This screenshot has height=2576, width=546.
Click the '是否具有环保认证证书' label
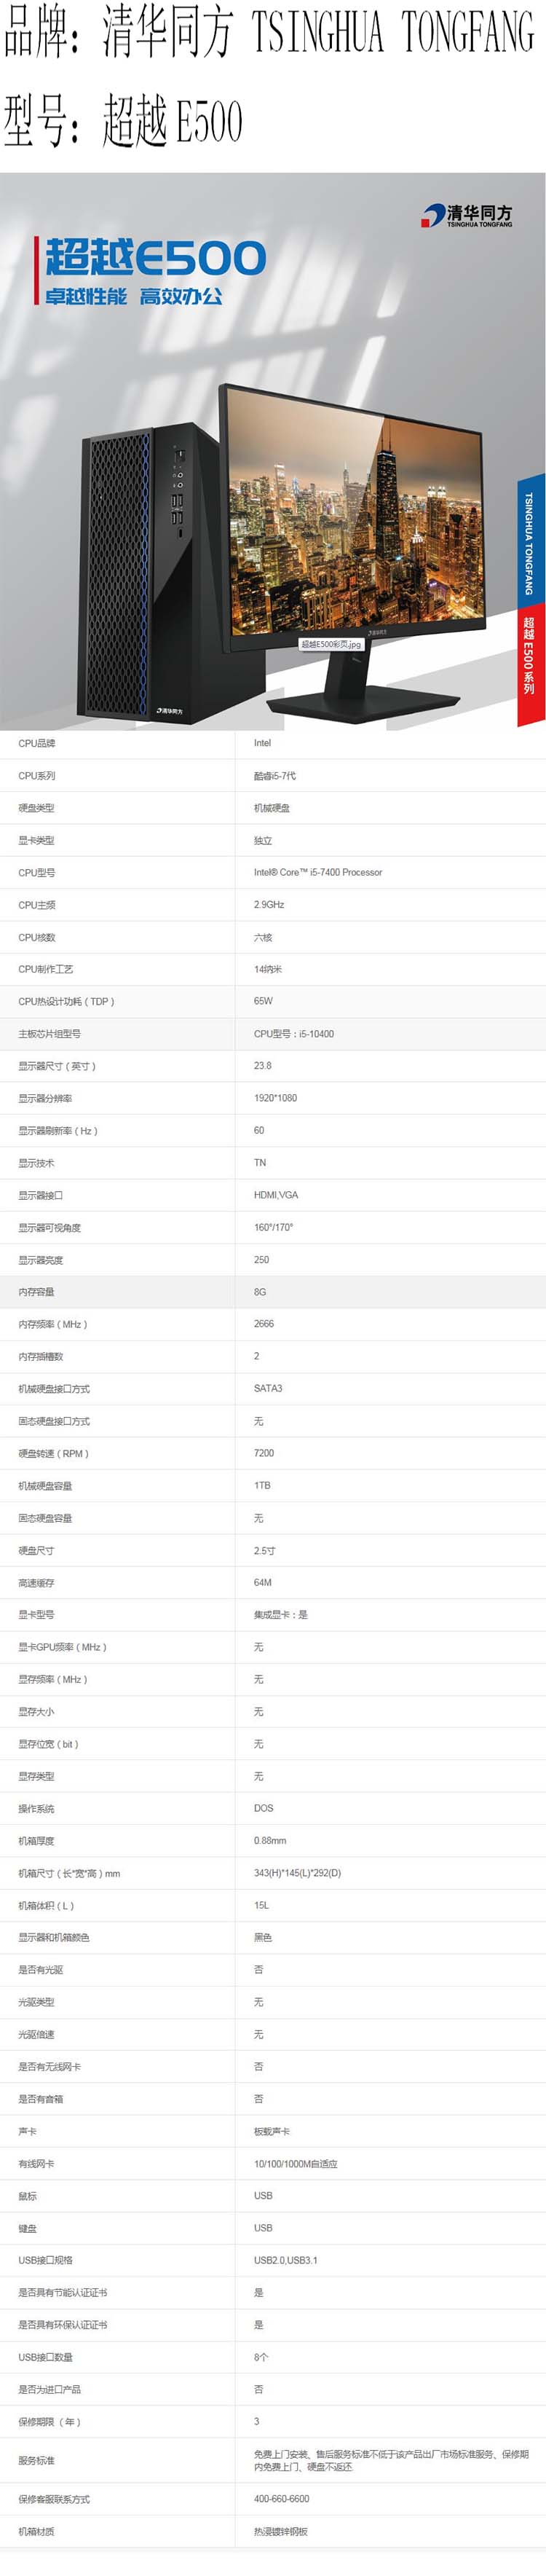(x=63, y=2324)
